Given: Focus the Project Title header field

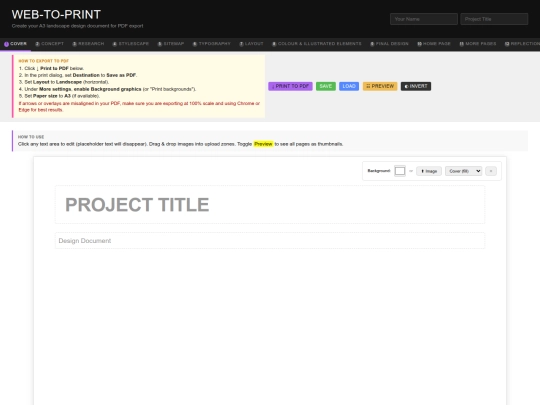Looking at the screenshot, I should [494, 19].
